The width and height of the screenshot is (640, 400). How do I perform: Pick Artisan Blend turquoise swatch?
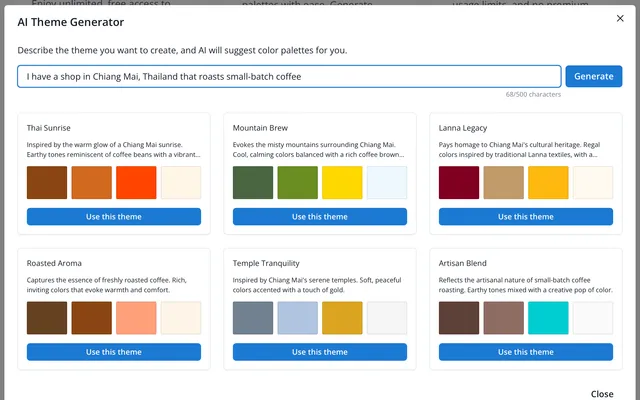548,318
